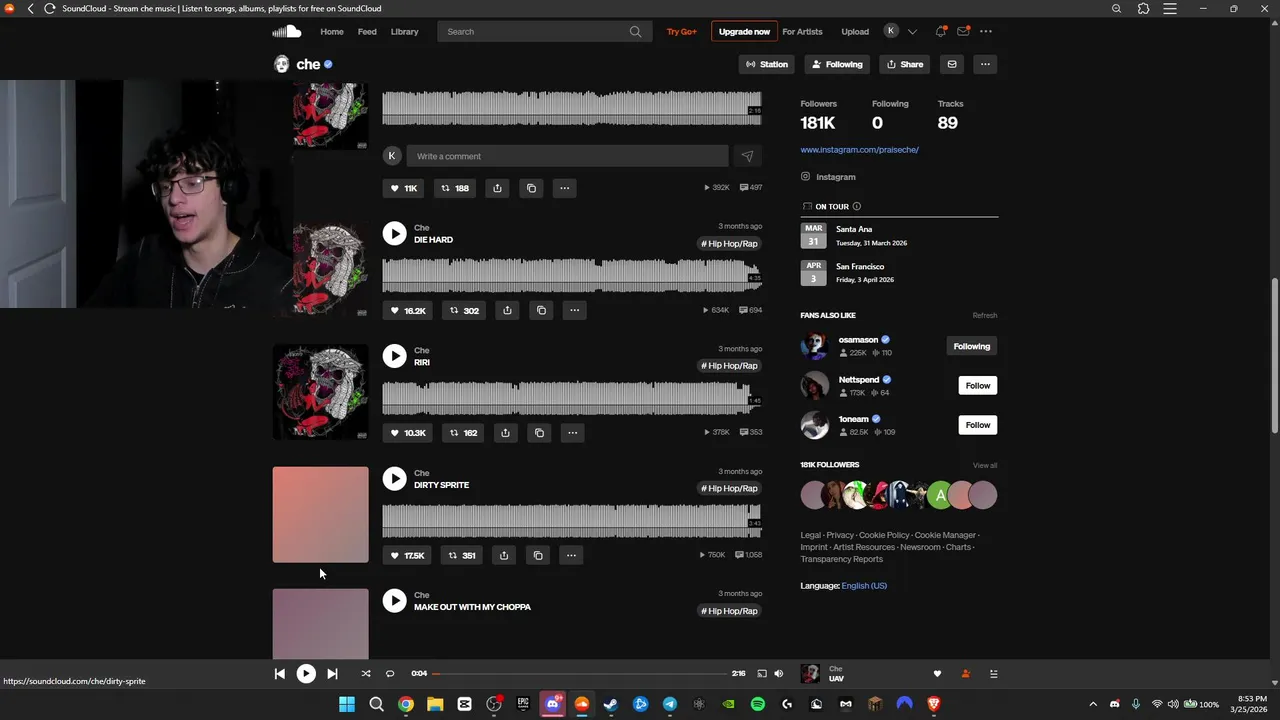Open Steam from the taskbar
Viewport: 1280px width, 720px height.
[611, 704]
